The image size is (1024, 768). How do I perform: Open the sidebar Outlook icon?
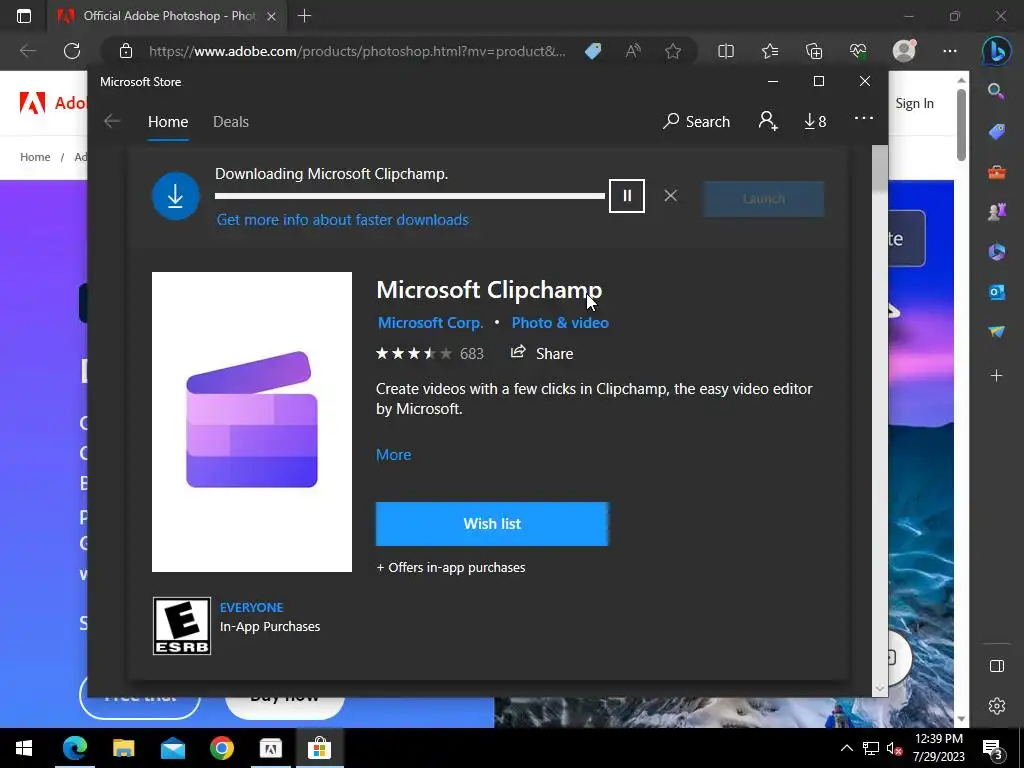point(997,292)
